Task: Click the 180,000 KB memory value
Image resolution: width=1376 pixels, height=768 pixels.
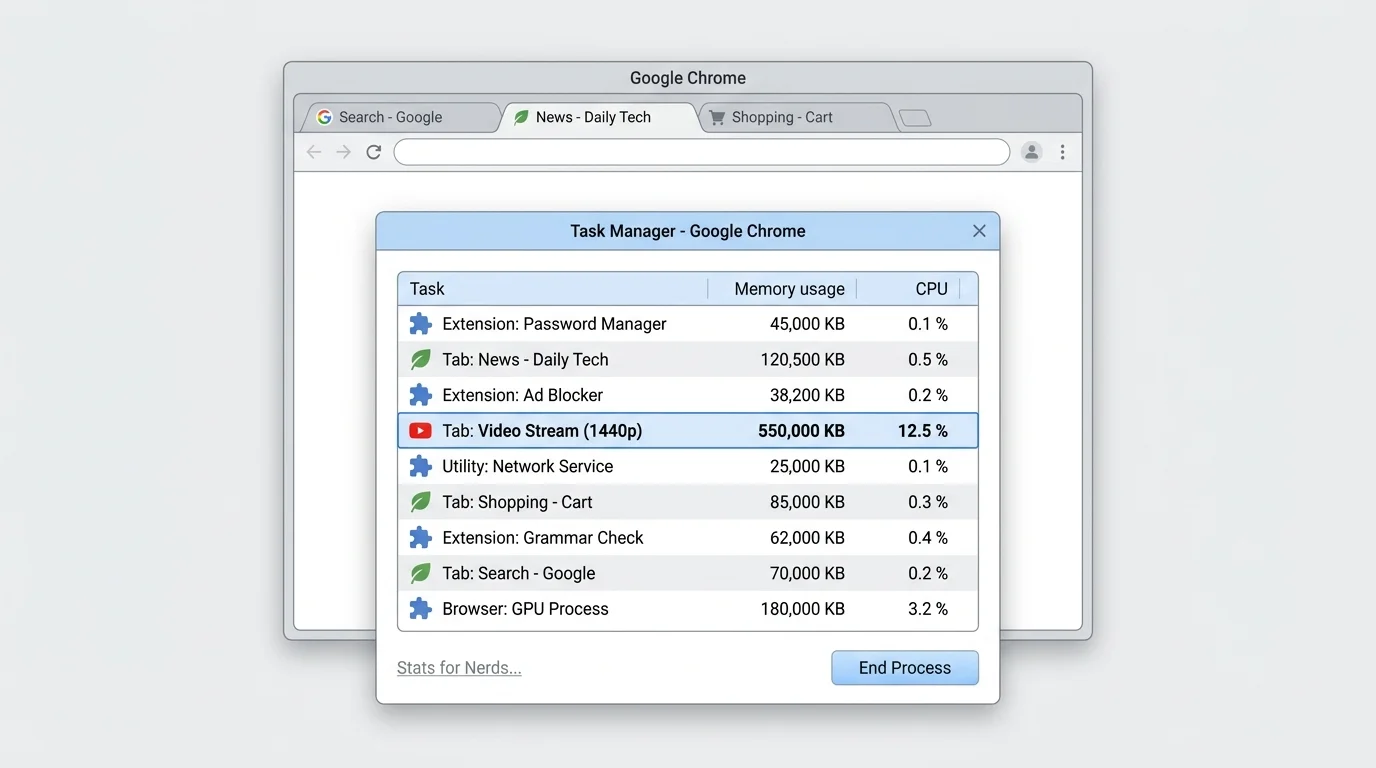Action: point(802,609)
